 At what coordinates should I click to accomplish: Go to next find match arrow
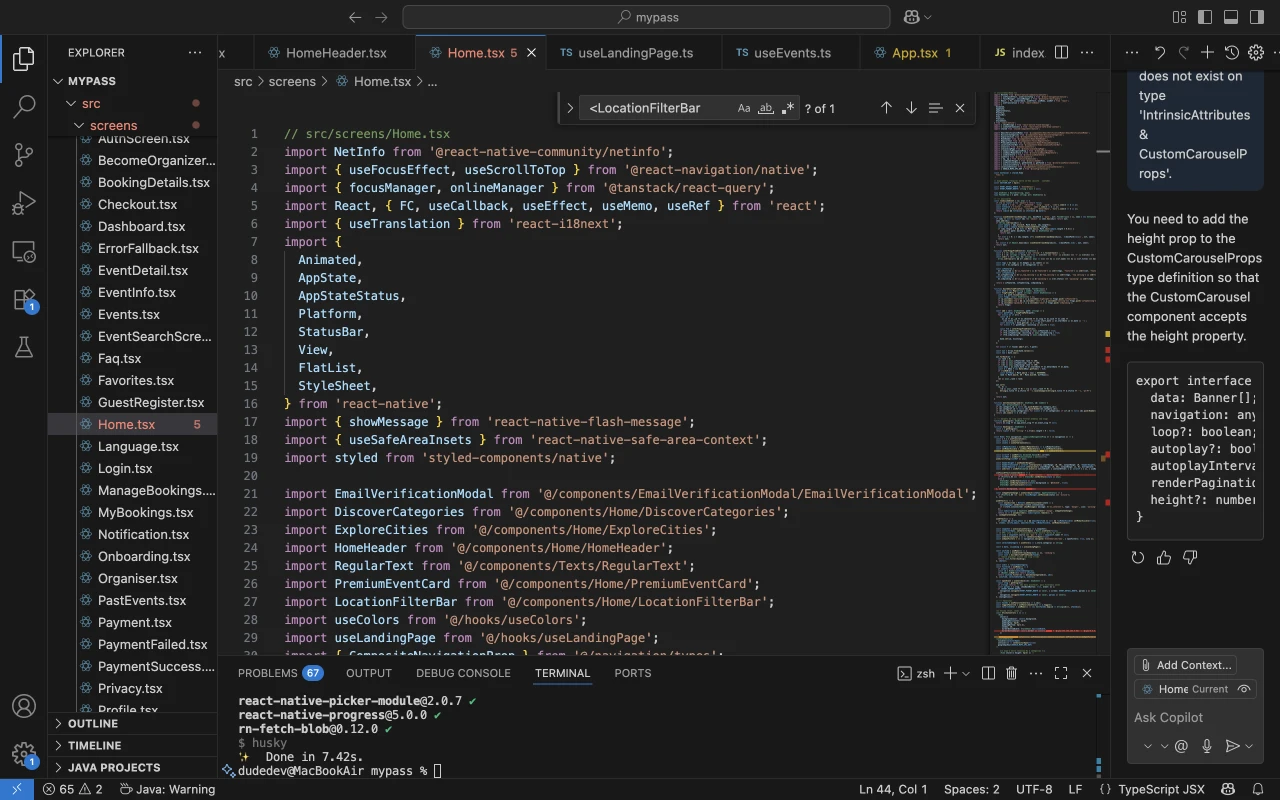[x=911, y=108]
